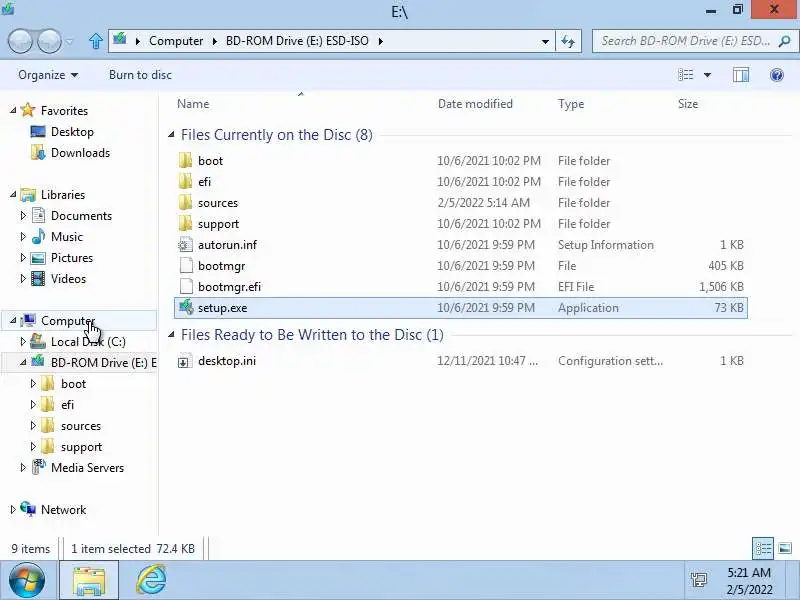The width and height of the screenshot is (800, 600).
Task: Select Pictures in the navigation pane
Action: (x=72, y=258)
